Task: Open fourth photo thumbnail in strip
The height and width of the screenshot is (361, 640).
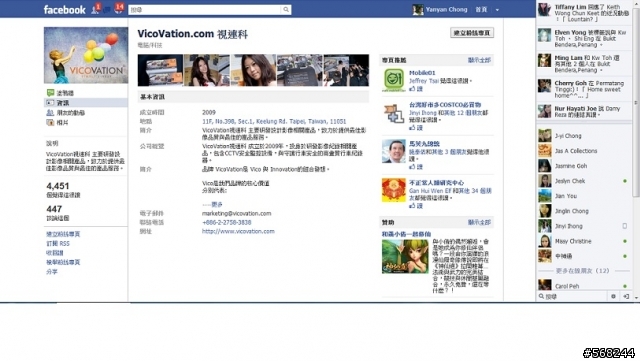Action: point(300,70)
